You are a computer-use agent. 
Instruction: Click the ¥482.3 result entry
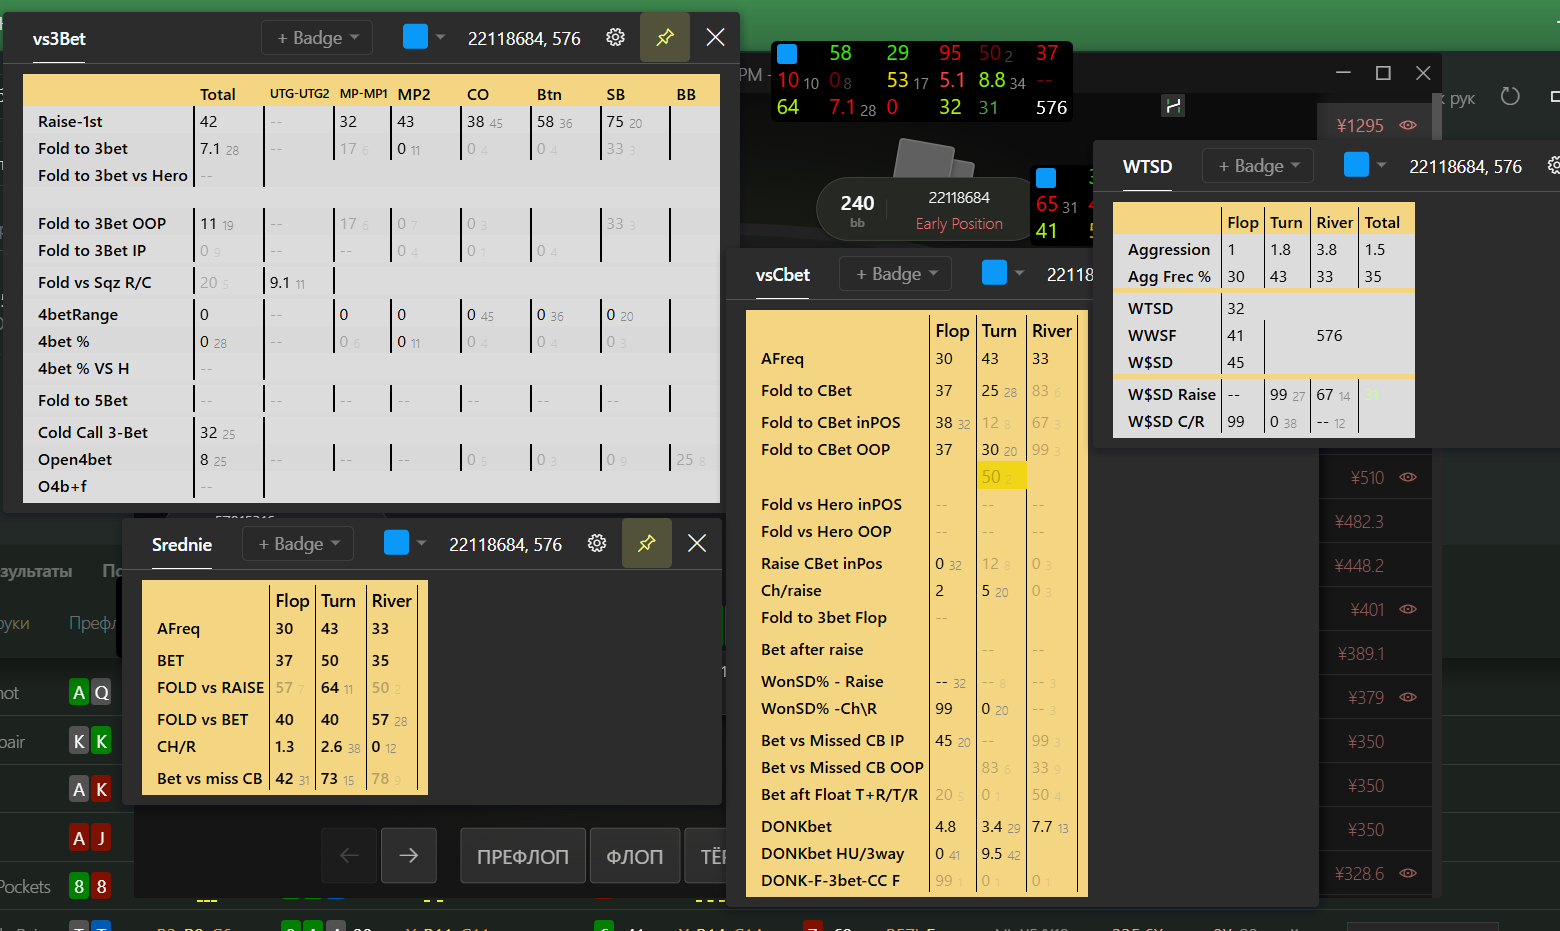point(1359,521)
